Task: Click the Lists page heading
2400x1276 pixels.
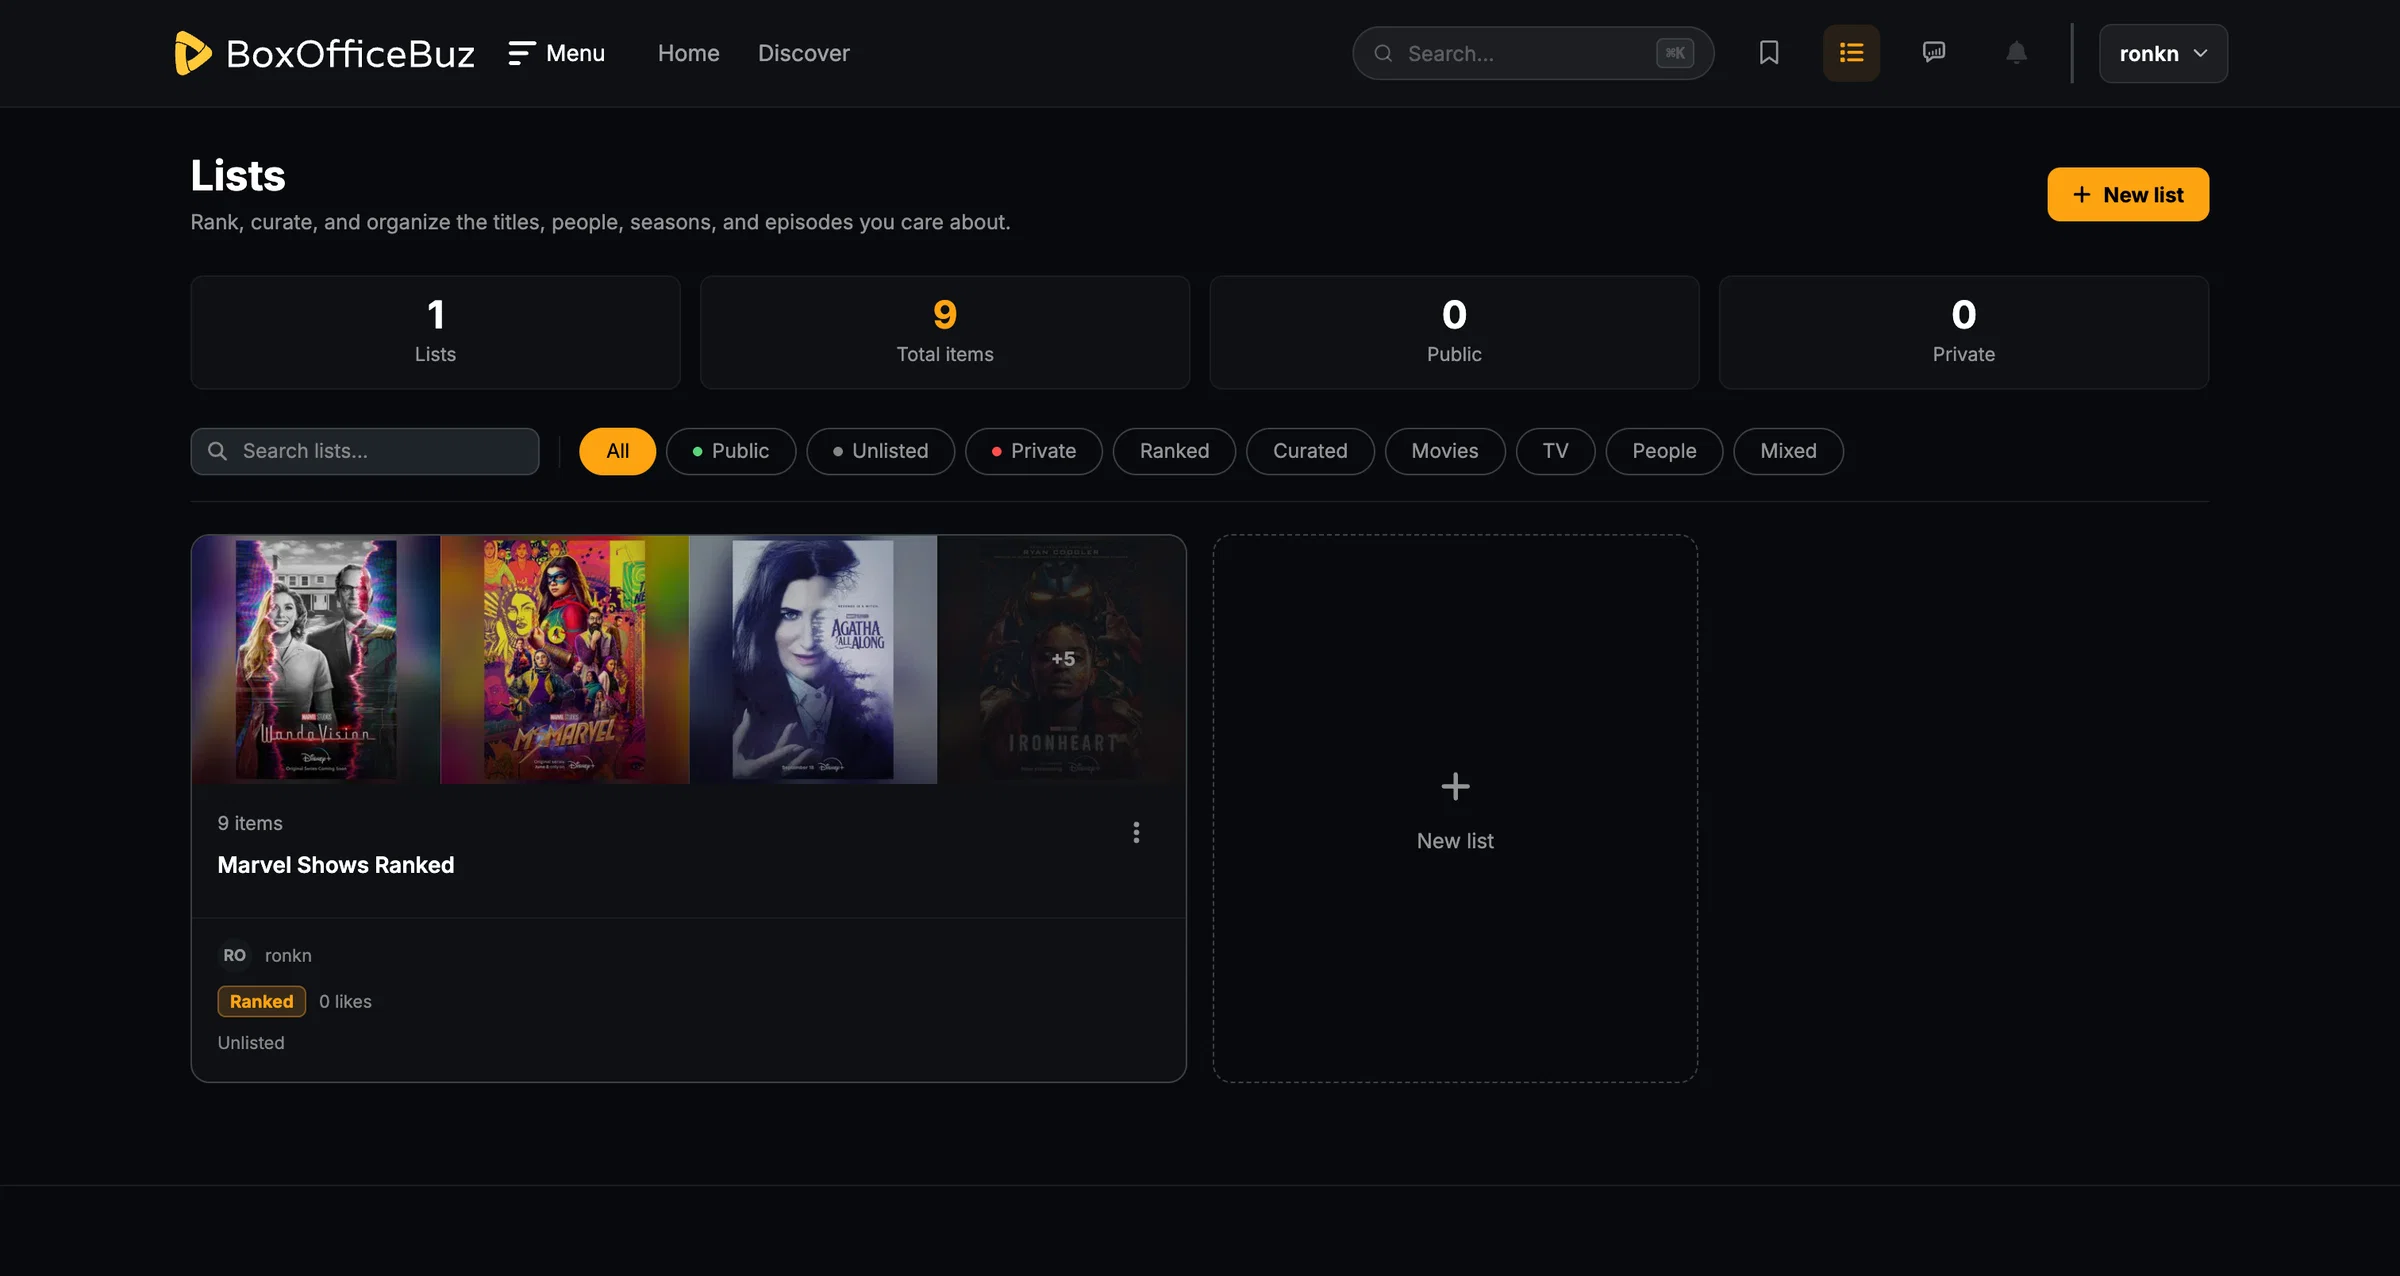Action: (x=238, y=176)
